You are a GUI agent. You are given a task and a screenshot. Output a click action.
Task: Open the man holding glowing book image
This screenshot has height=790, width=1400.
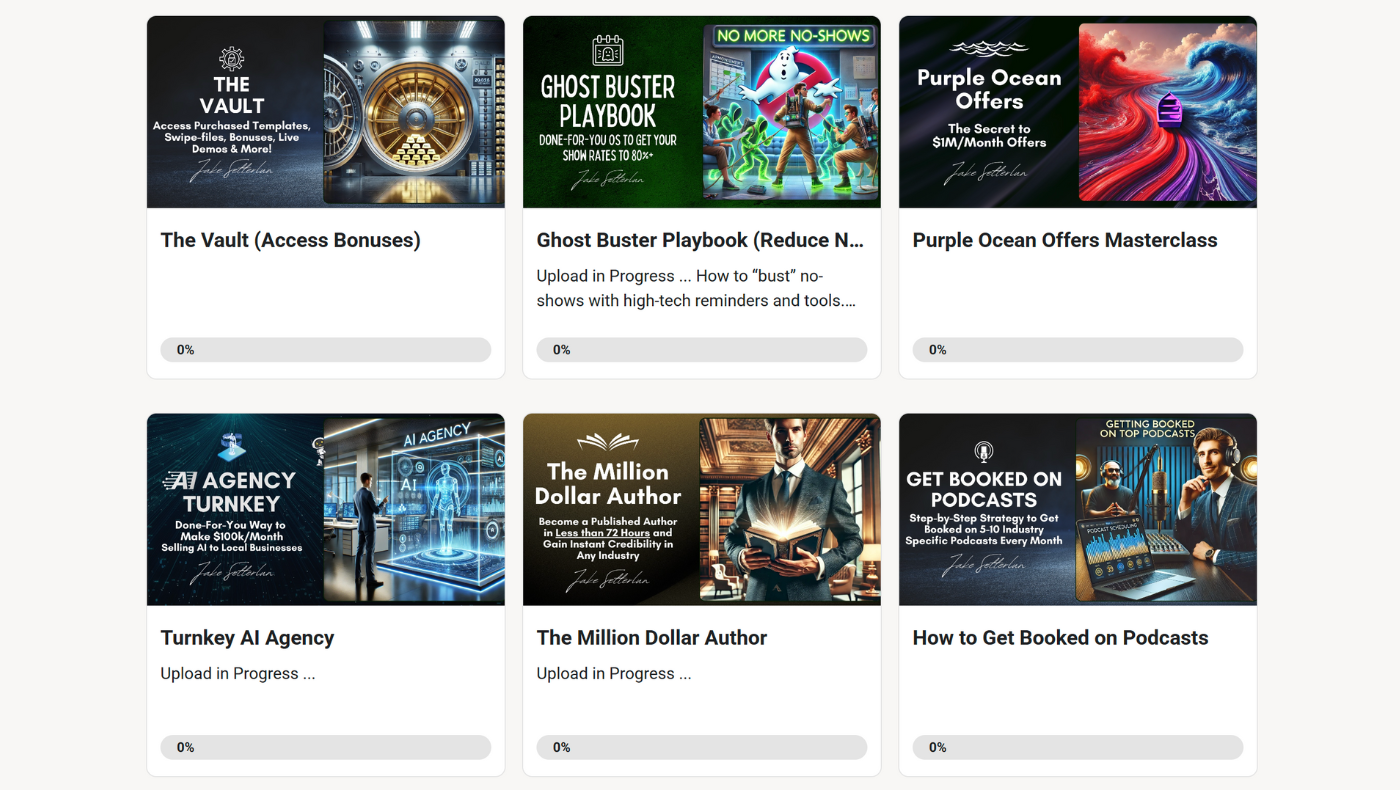point(789,510)
